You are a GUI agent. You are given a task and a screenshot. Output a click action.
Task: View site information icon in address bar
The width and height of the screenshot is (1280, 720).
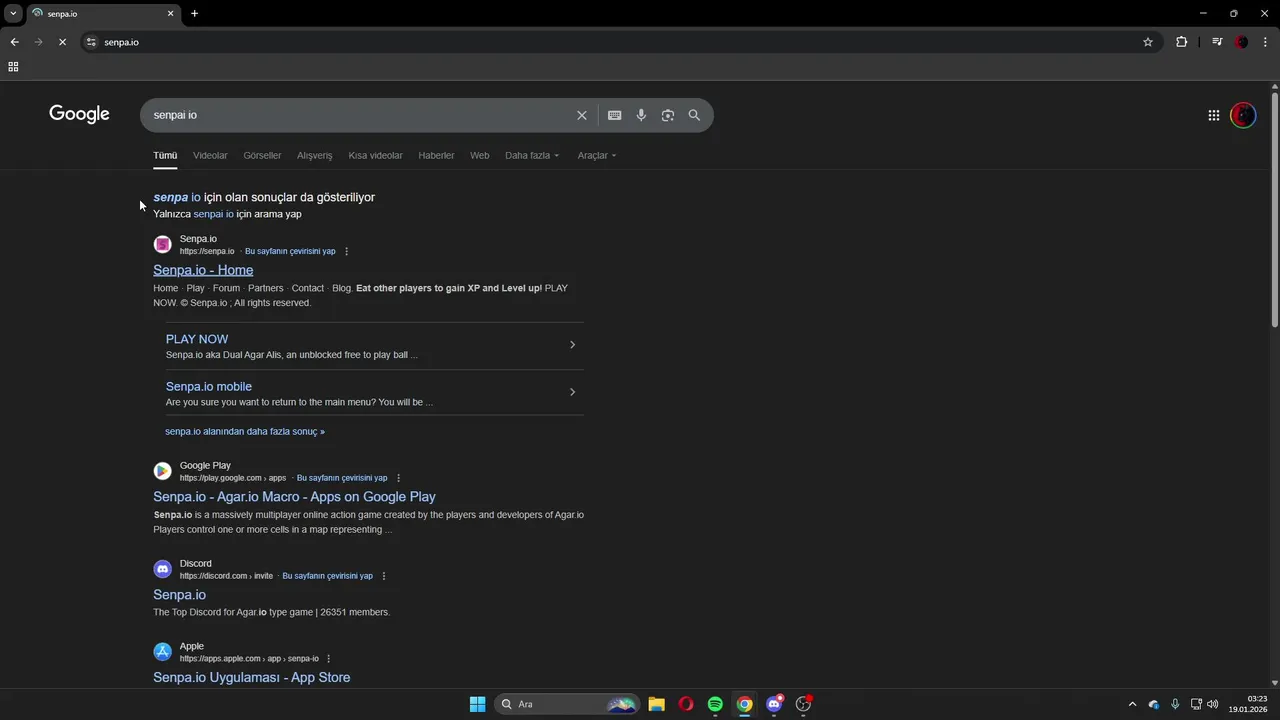(91, 42)
